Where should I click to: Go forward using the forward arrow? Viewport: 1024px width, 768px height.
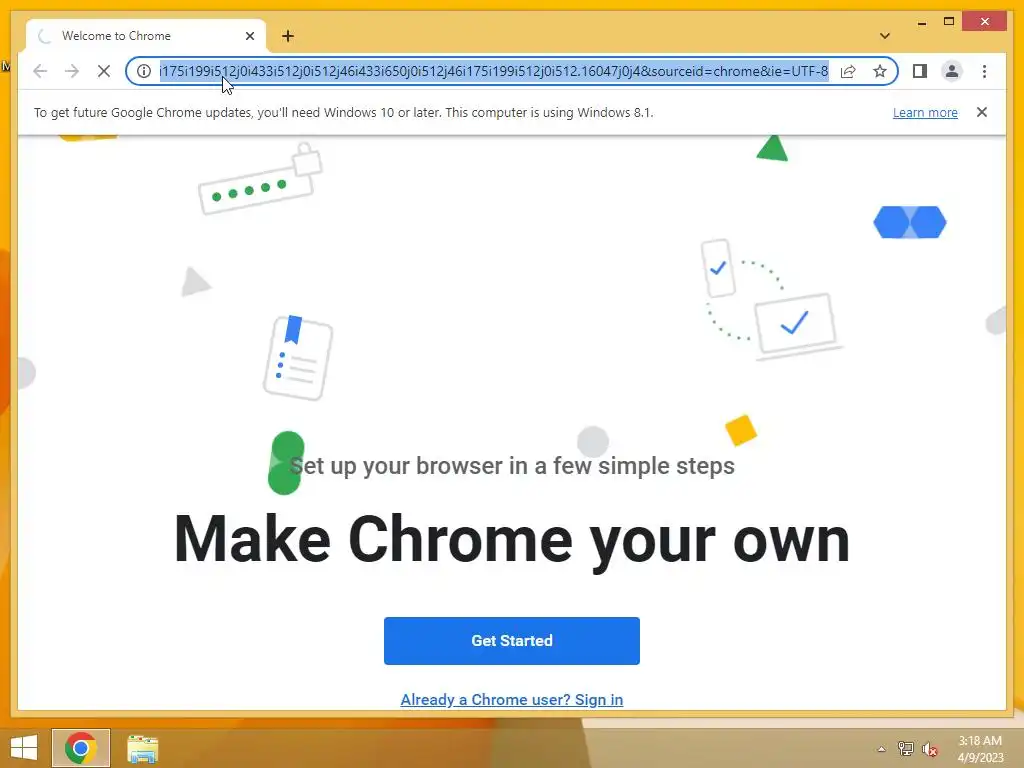coord(72,71)
